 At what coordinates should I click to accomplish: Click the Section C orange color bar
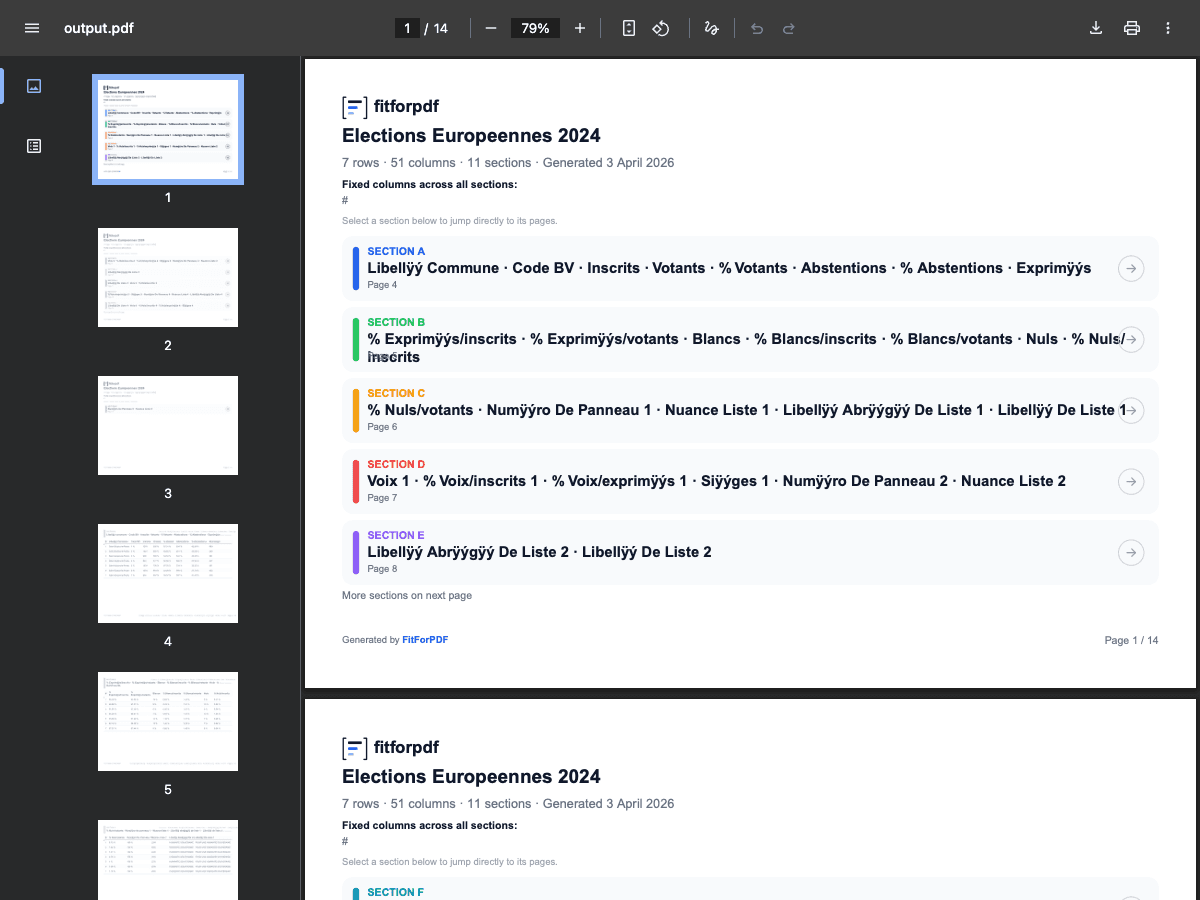(x=355, y=410)
